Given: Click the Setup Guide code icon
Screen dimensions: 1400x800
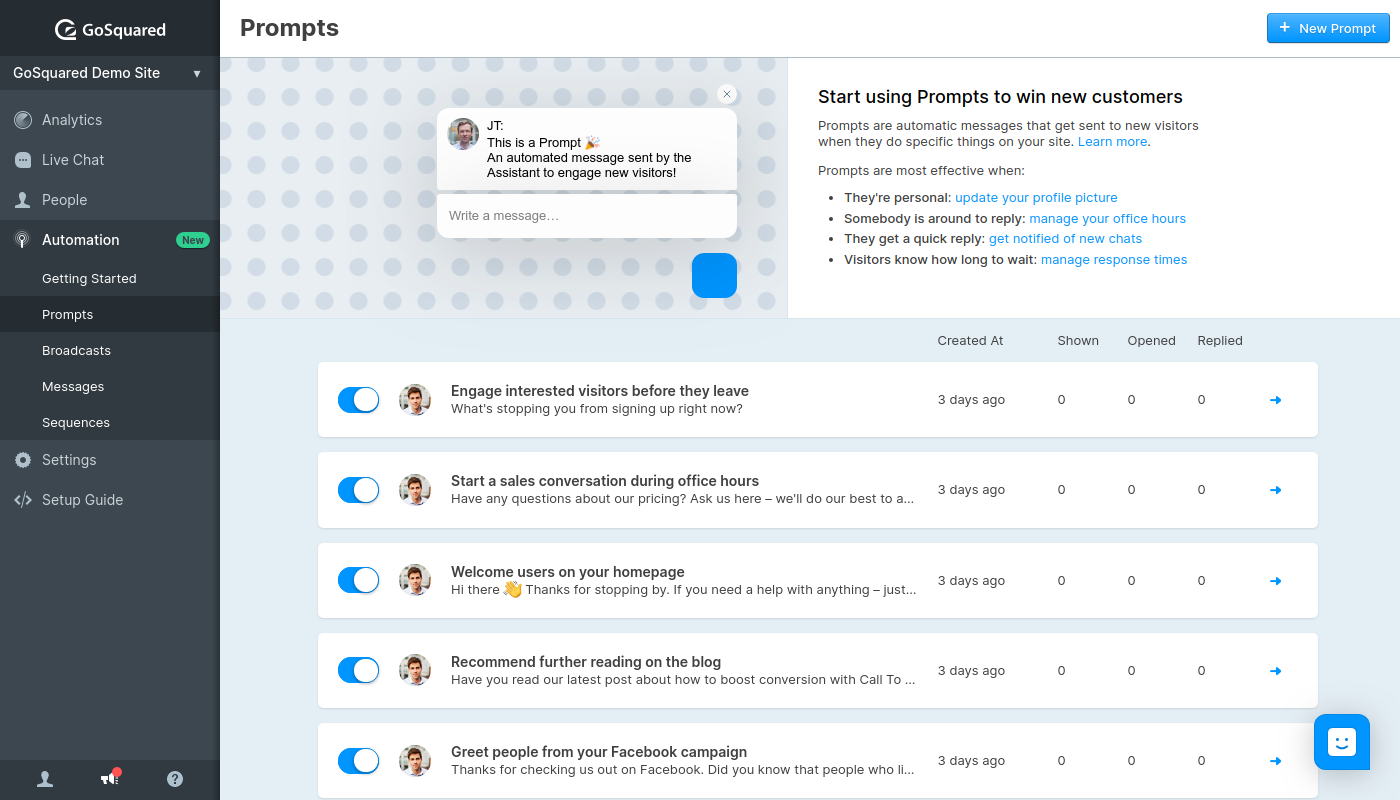Looking at the screenshot, I should point(23,500).
